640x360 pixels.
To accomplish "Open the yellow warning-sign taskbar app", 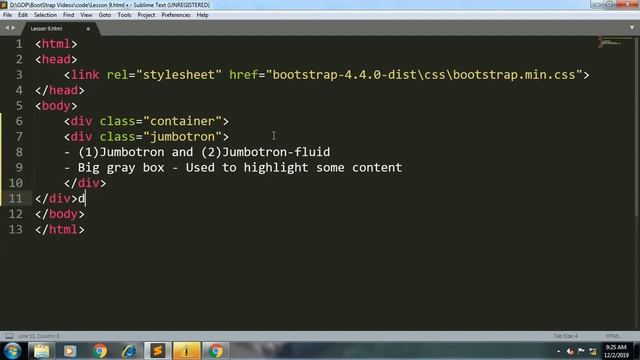I will coord(187,351).
